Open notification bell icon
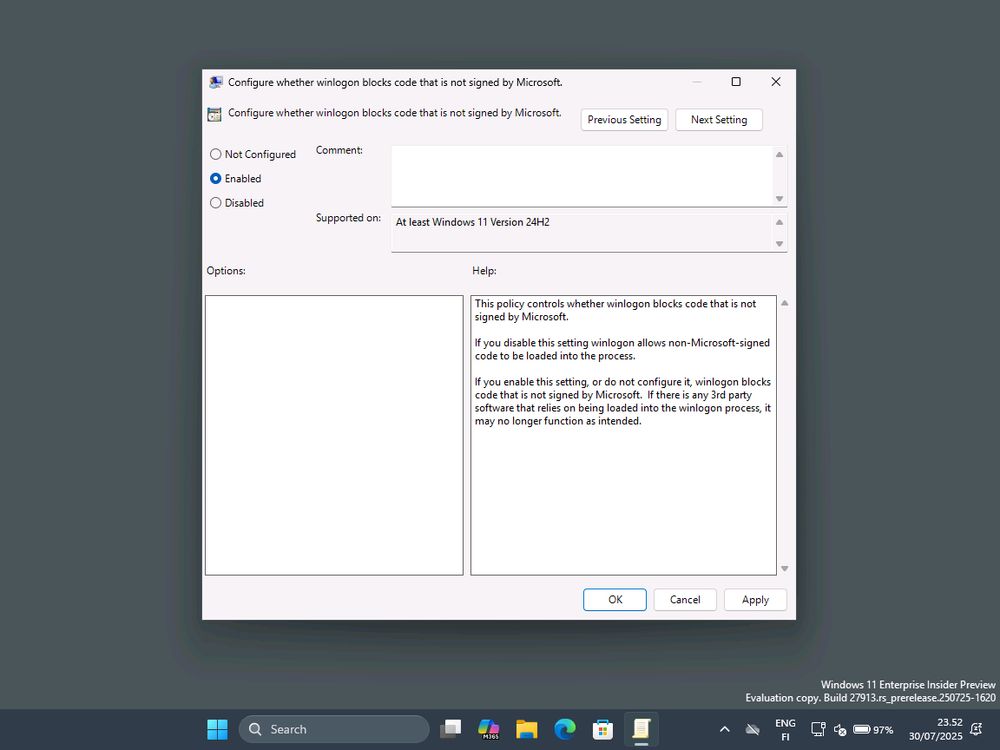The image size is (1000, 750). (976, 729)
